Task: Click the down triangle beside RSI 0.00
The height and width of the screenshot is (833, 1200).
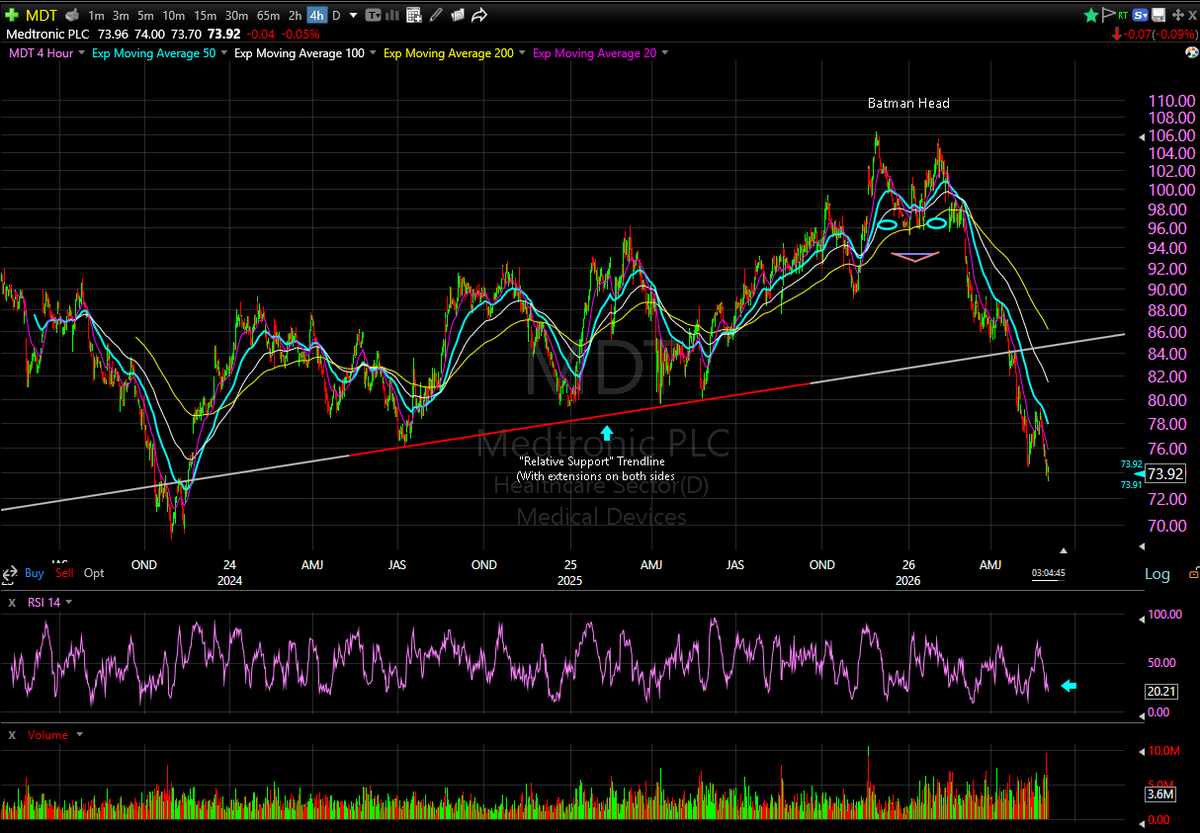Action: pos(1142,716)
